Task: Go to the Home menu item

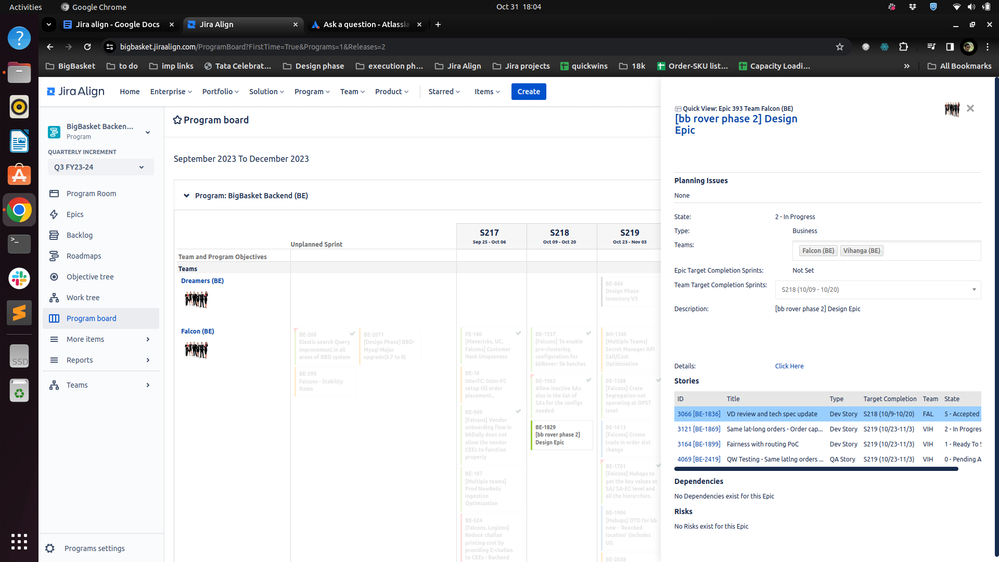Action: tap(129, 92)
